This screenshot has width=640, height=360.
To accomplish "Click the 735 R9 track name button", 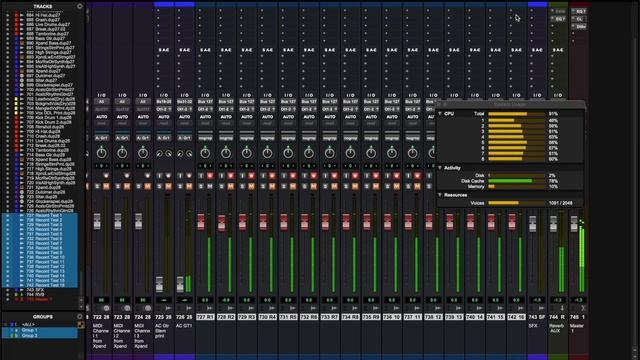I will tap(371, 317).
